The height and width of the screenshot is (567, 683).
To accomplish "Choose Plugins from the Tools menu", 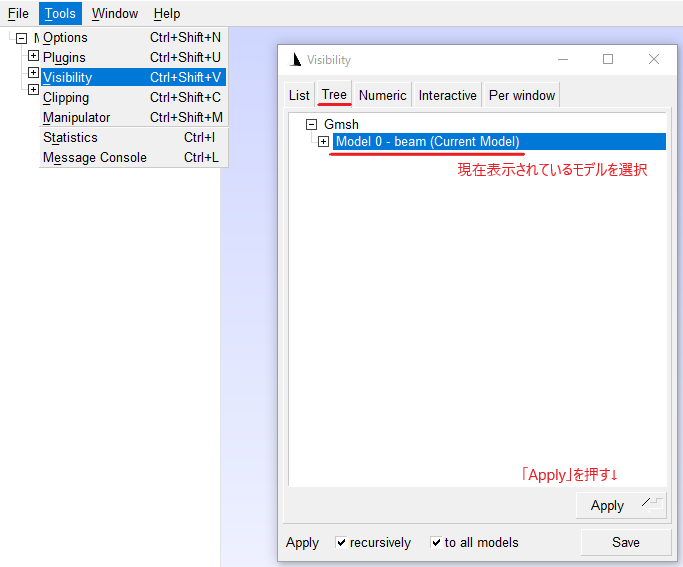I will tap(133, 57).
